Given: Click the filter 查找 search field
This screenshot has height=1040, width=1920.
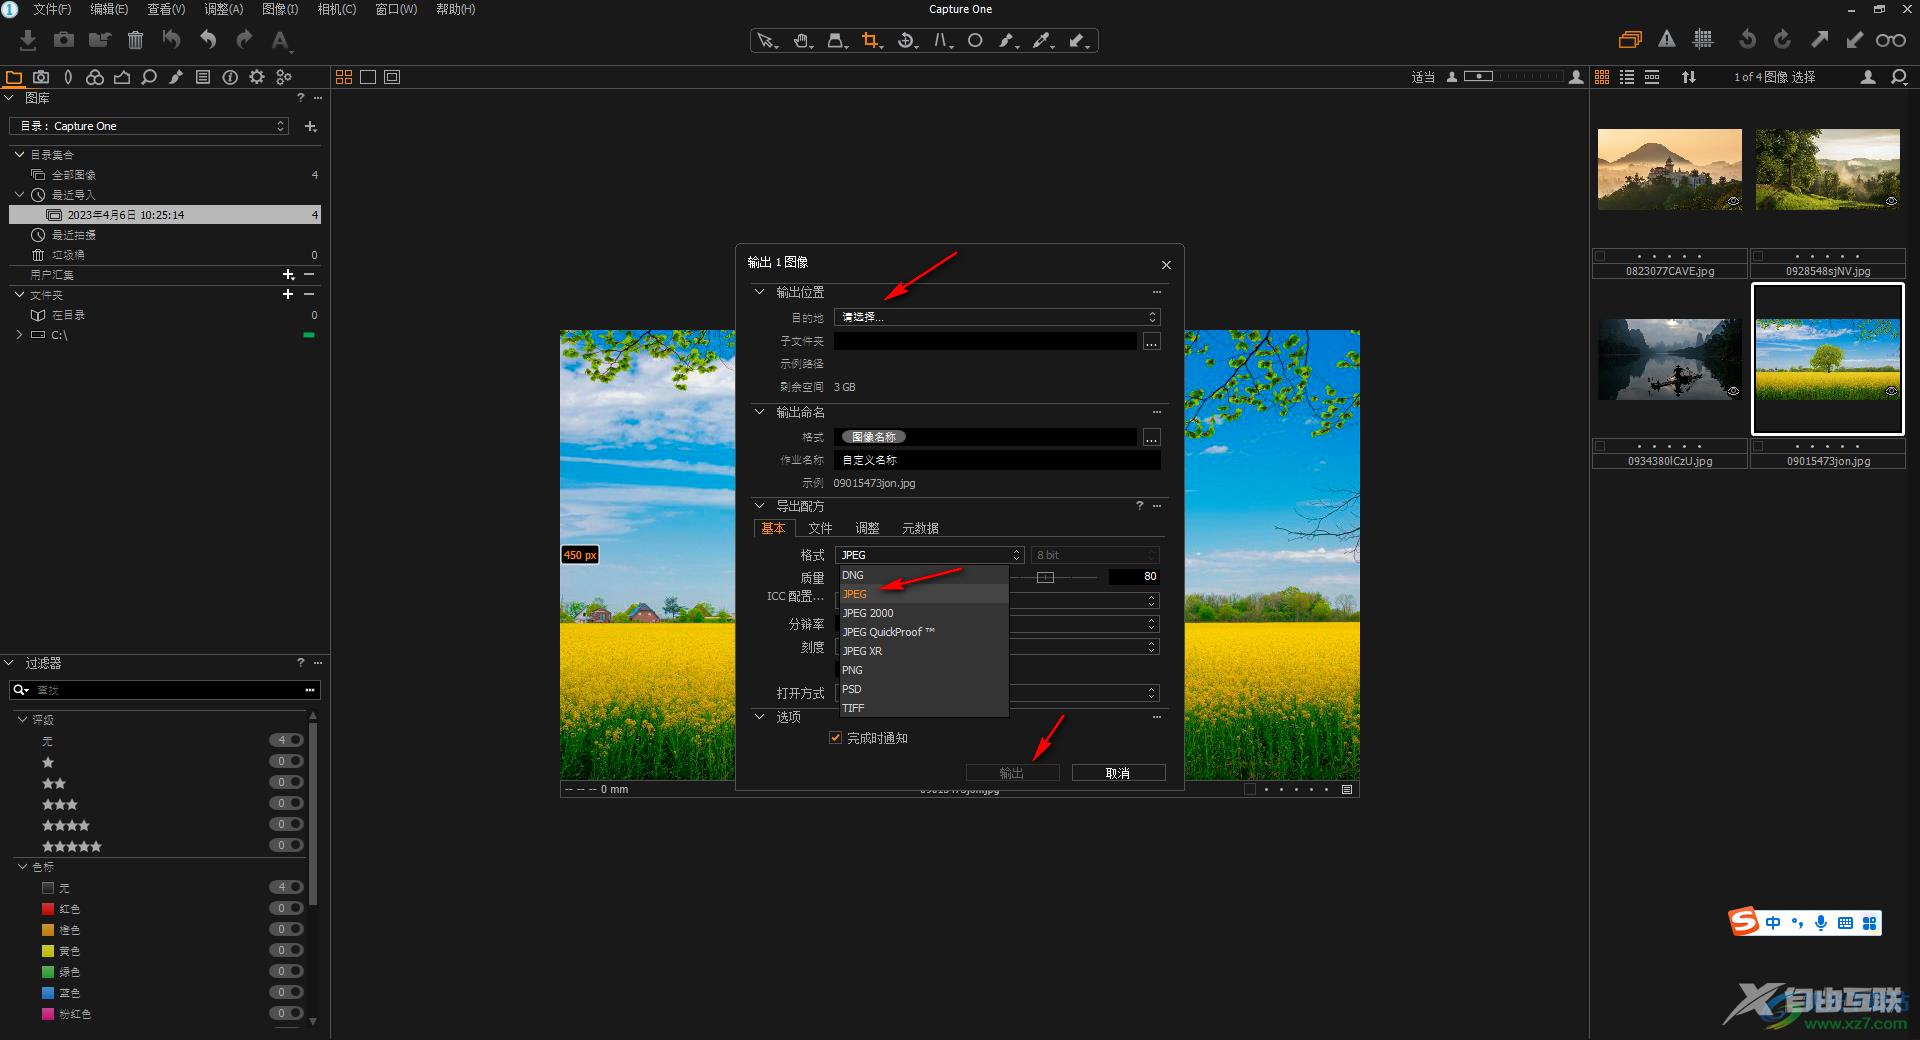Looking at the screenshot, I should [x=165, y=690].
